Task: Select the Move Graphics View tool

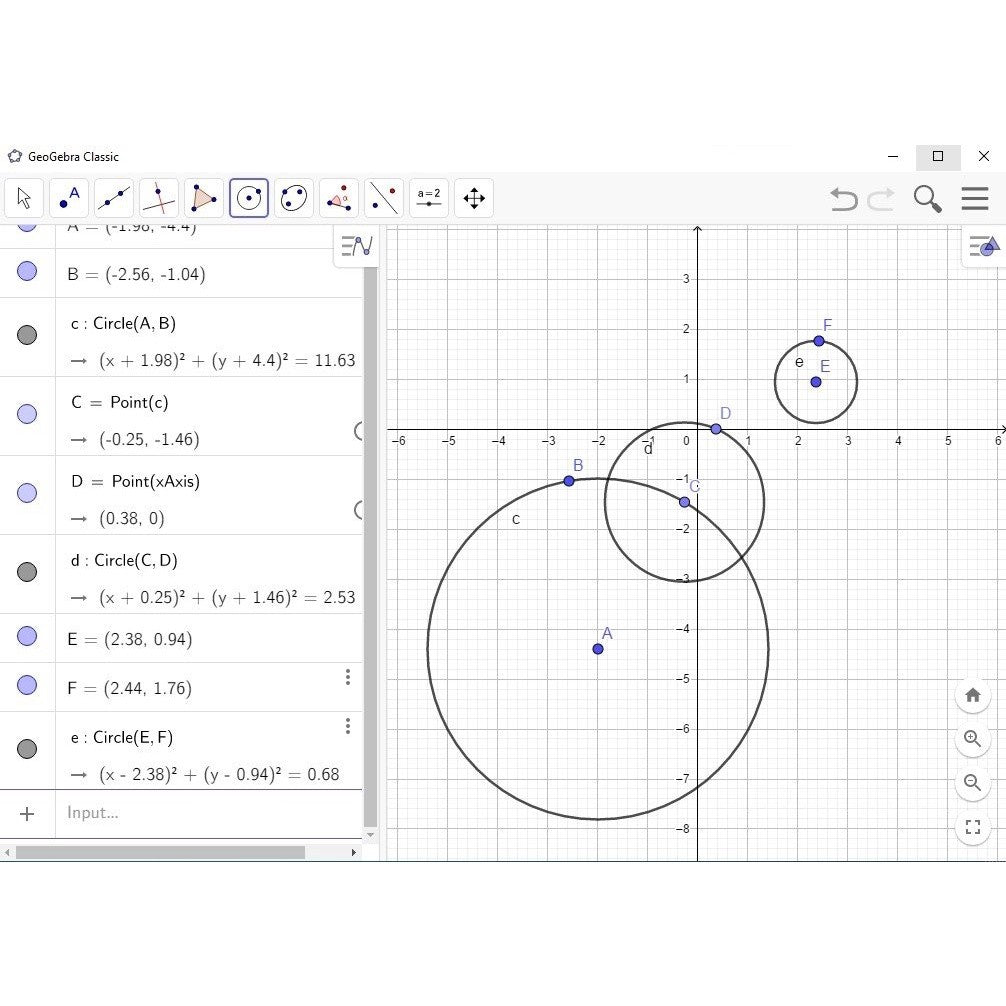Action: (473, 198)
